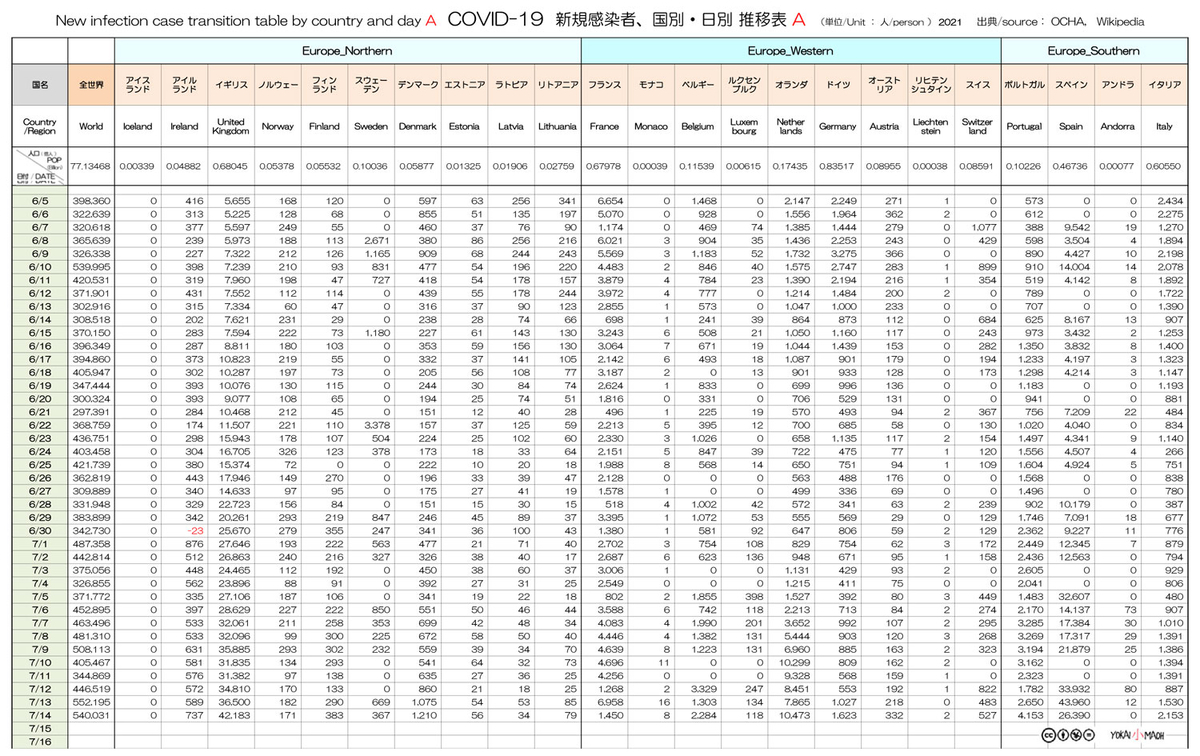
Task: Select the Spain column header
Action: pos(1071,127)
